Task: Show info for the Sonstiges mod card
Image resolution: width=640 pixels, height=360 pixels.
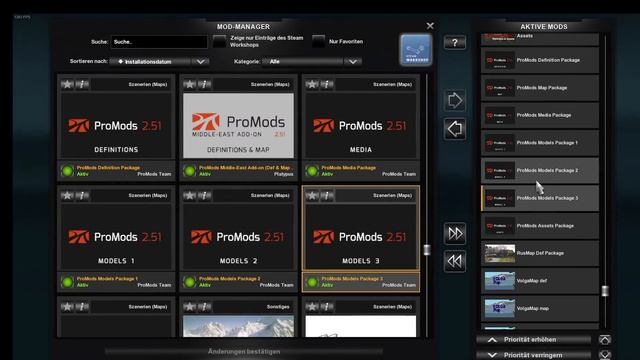Action: pyautogui.click(x=204, y=307)
